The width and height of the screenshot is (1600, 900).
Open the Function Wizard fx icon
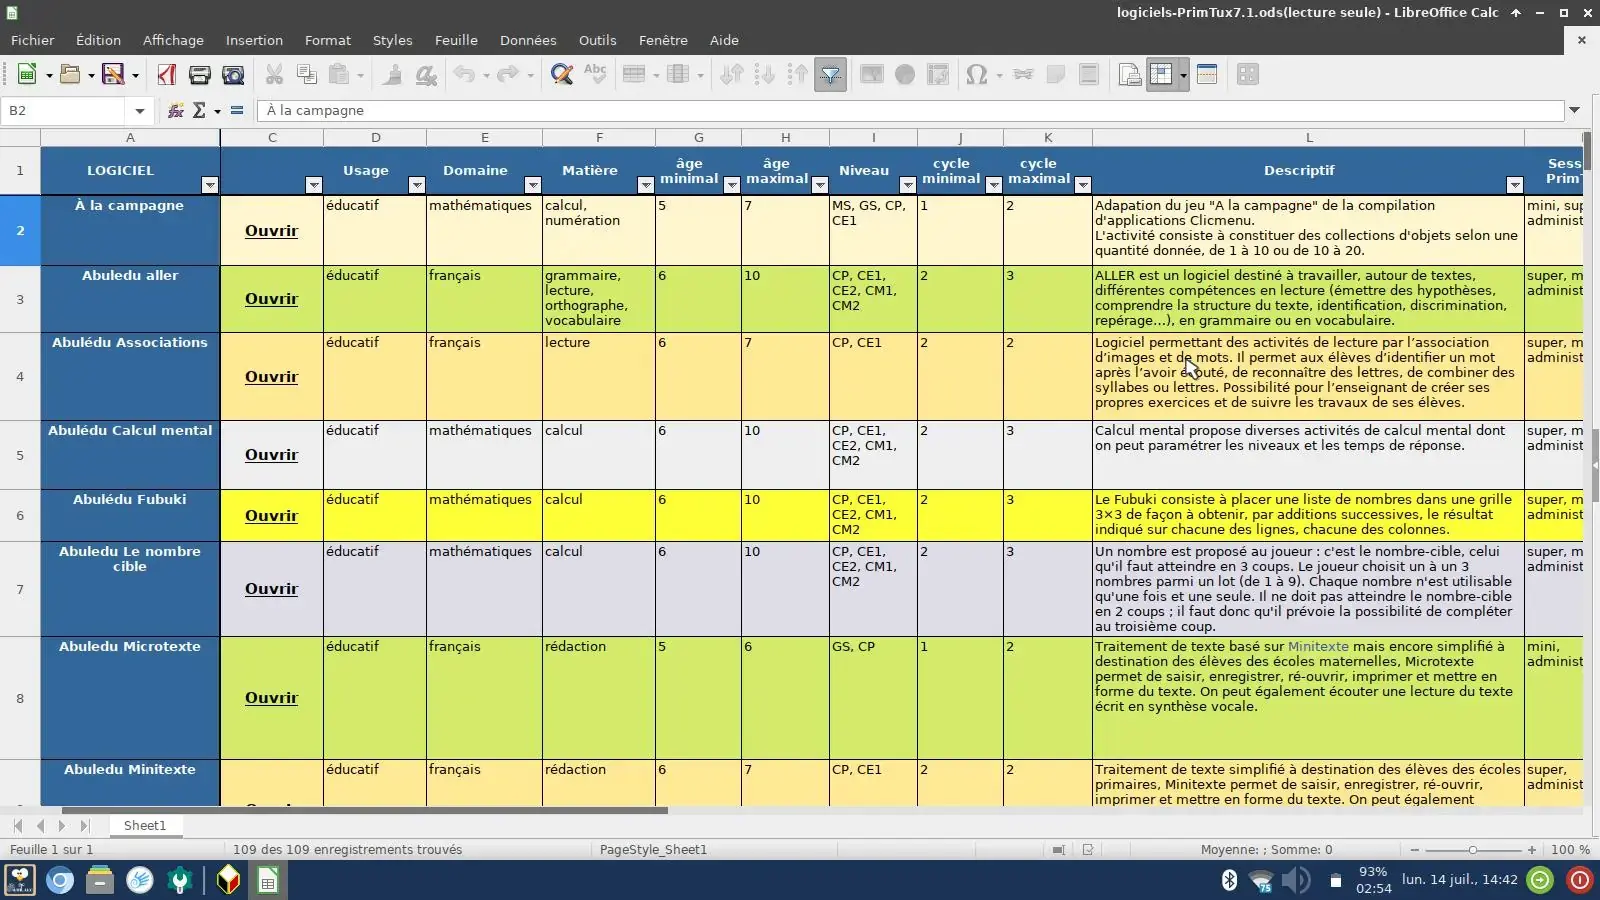pos(176,111)
